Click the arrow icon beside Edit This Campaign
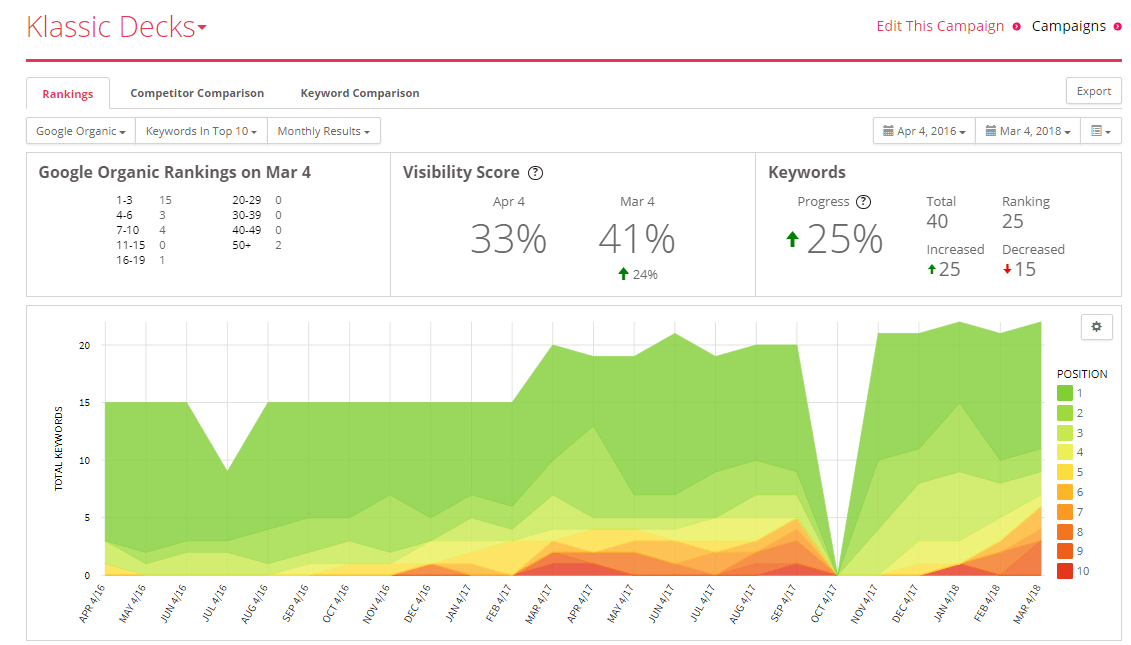This screenshot has width=1131, height=645. pyautogui.click(x=1016, y=27)
